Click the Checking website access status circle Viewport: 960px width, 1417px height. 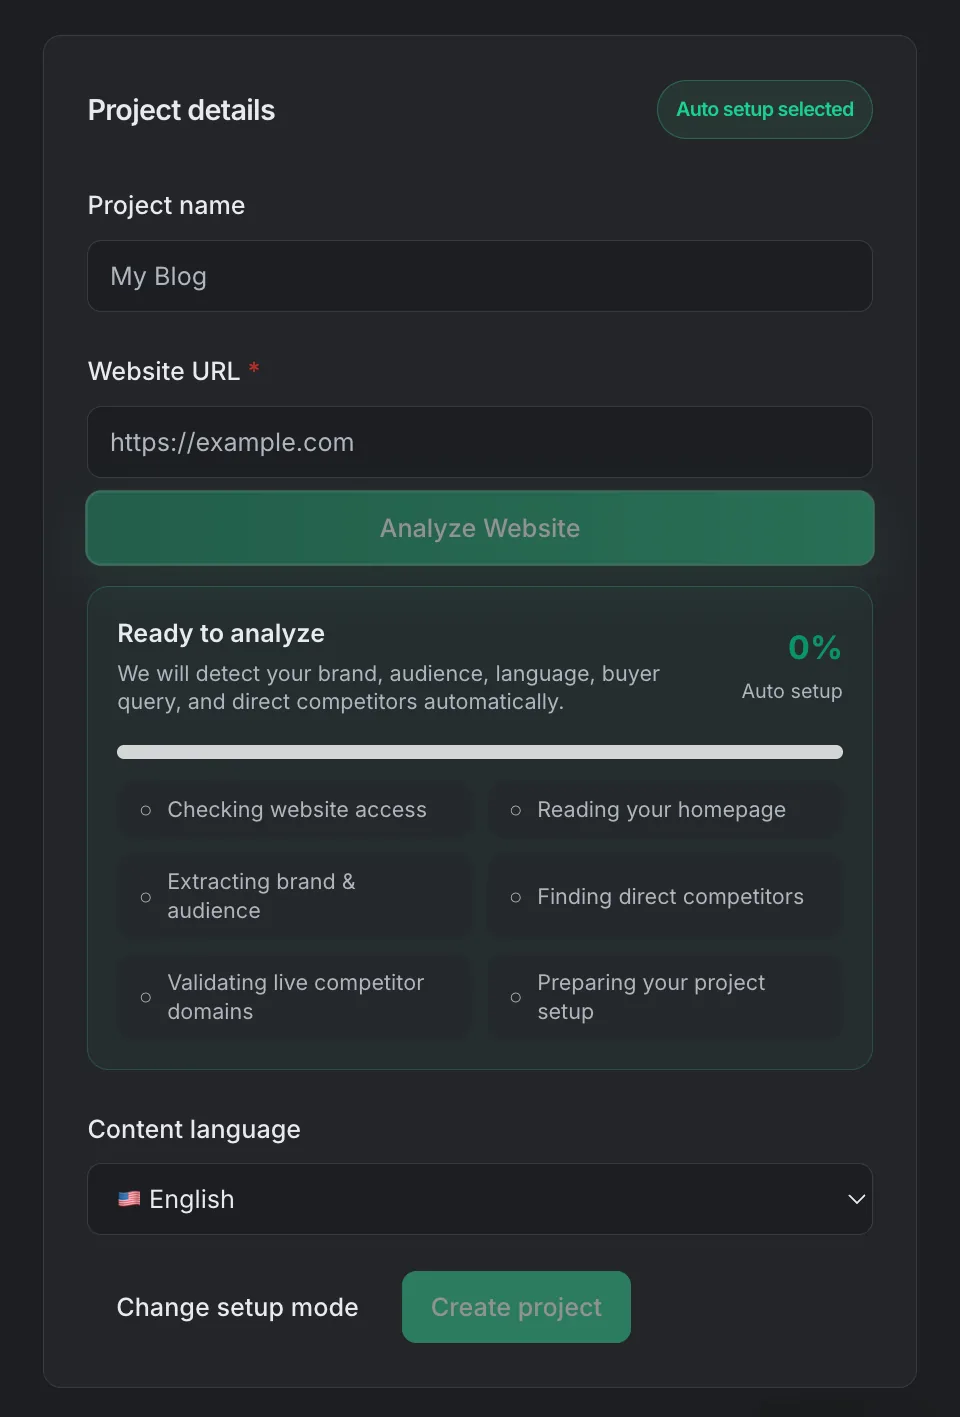point(145,810)
